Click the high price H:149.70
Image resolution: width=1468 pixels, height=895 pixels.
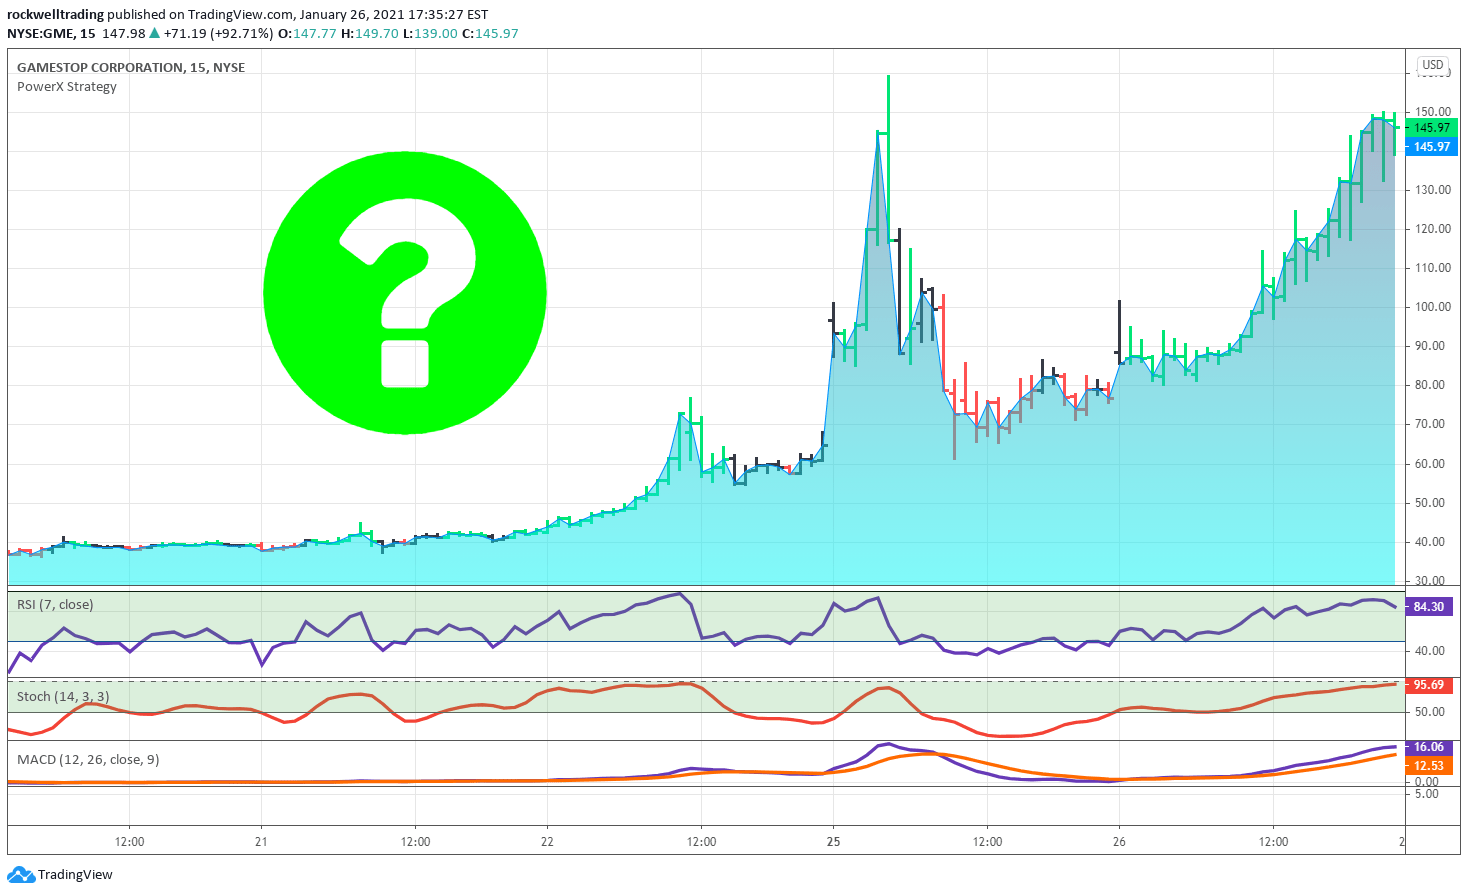pos(370,33)
